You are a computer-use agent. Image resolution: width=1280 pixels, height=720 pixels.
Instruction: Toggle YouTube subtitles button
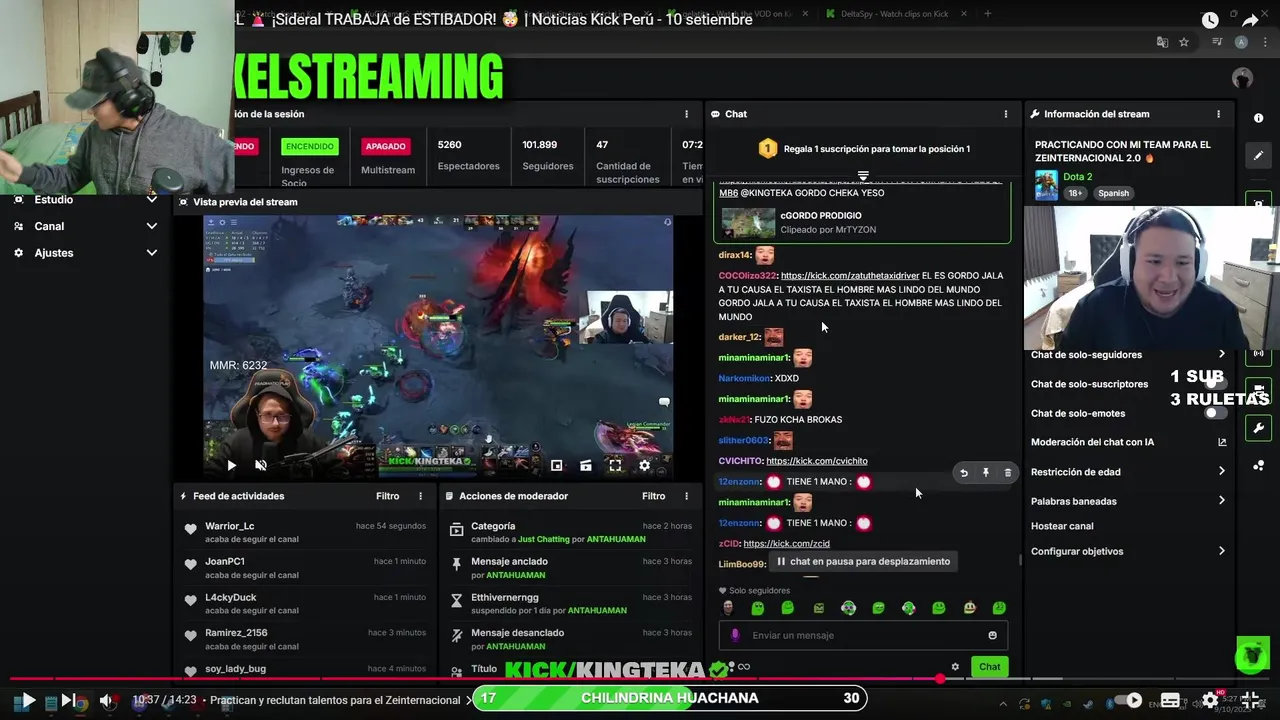click(1170, 700)
